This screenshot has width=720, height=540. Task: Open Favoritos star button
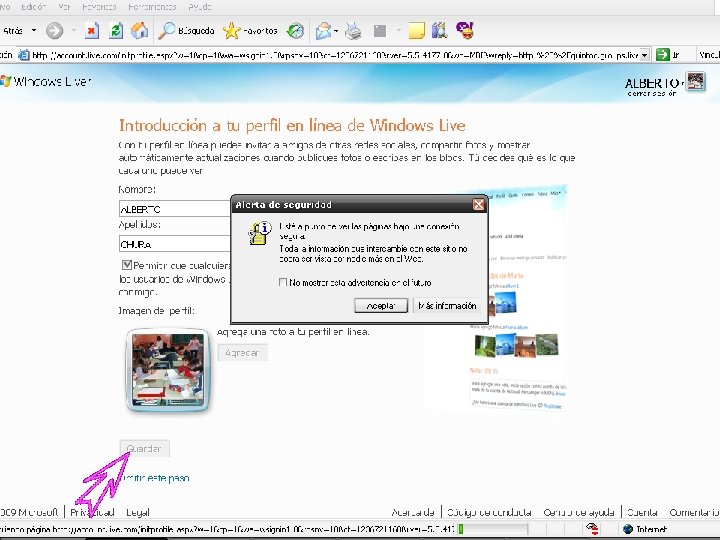click(x=250, y=31)
